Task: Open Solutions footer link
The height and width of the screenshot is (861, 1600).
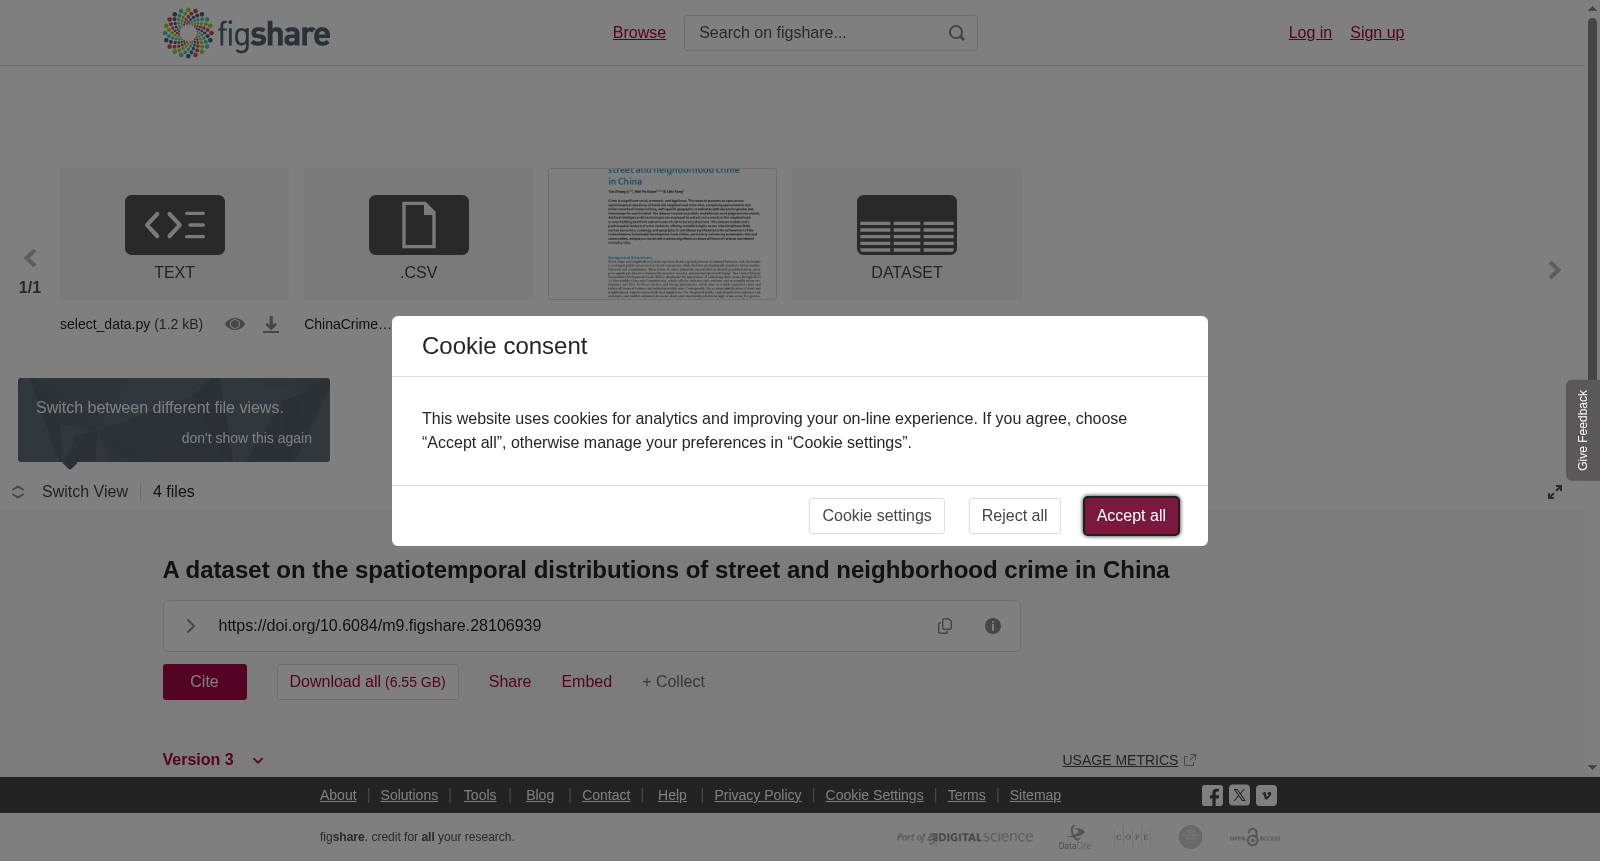Action: (x=409, y=795)
